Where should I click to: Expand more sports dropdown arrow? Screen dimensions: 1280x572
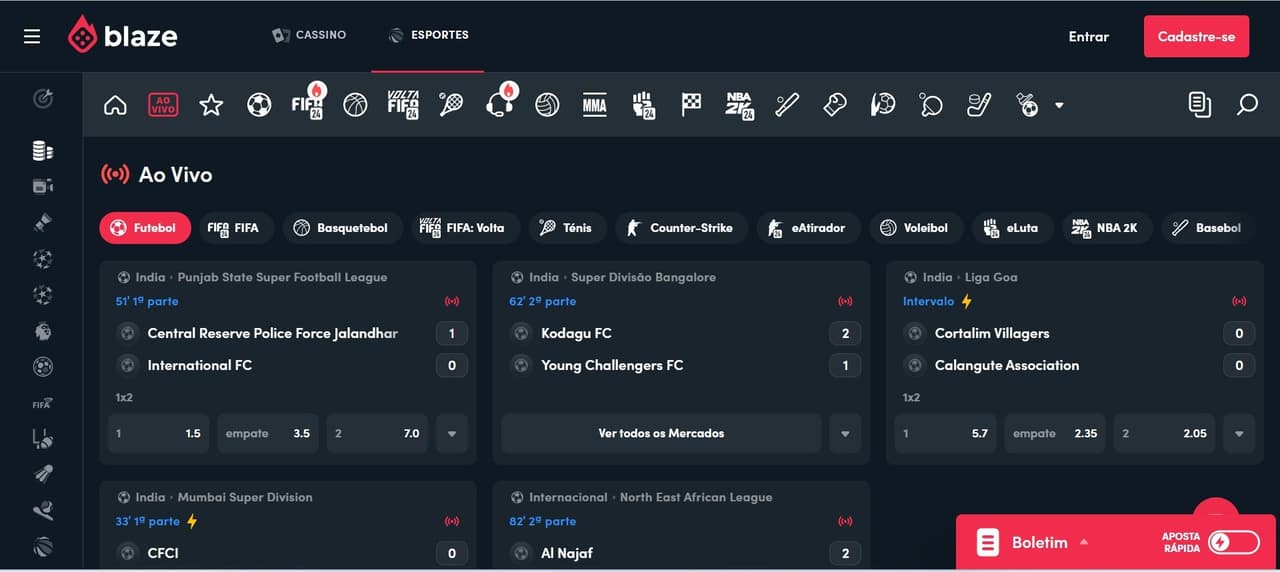point(1059,106)
